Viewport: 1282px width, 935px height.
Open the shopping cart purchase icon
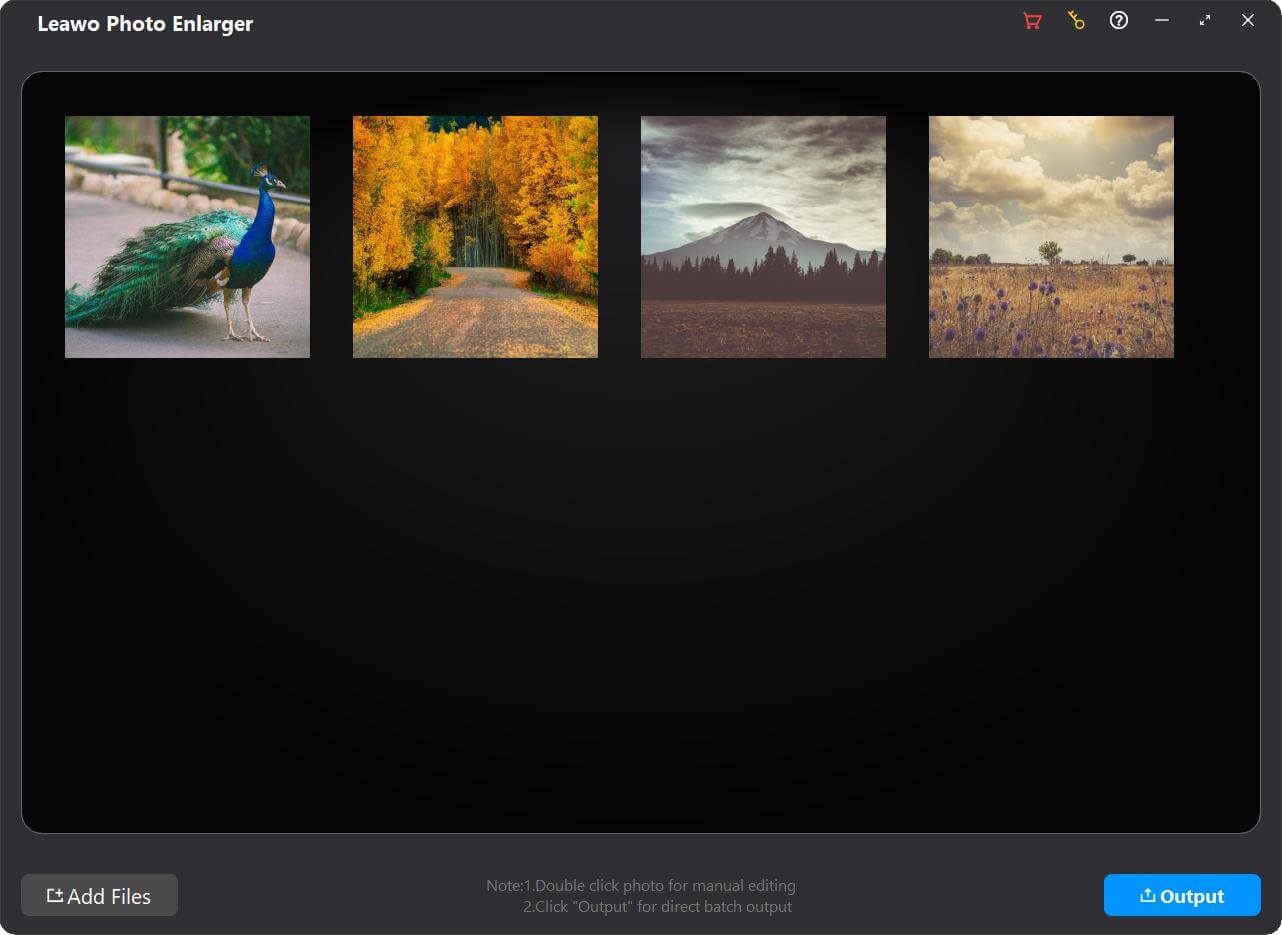click(1033, 21)
